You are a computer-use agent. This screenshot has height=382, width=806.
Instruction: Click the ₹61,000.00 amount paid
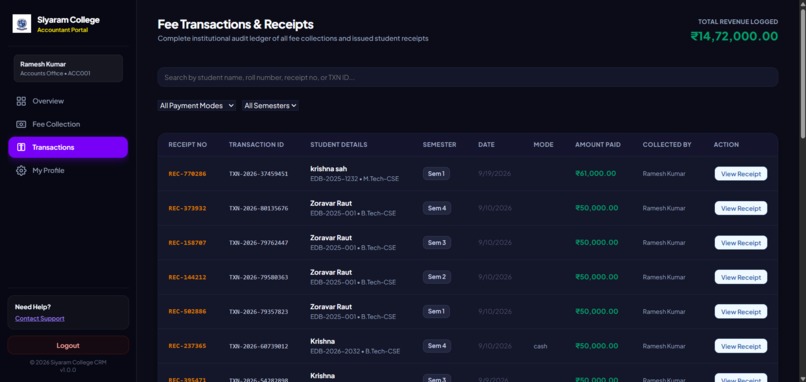click(595, 173)
